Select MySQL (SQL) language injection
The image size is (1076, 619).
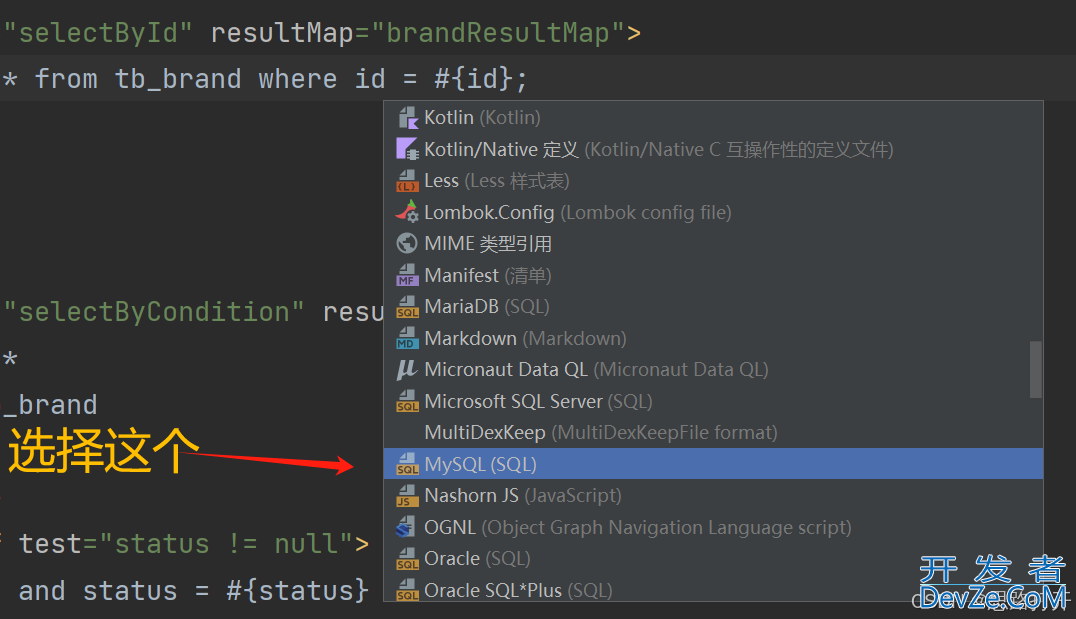[714, 465]
